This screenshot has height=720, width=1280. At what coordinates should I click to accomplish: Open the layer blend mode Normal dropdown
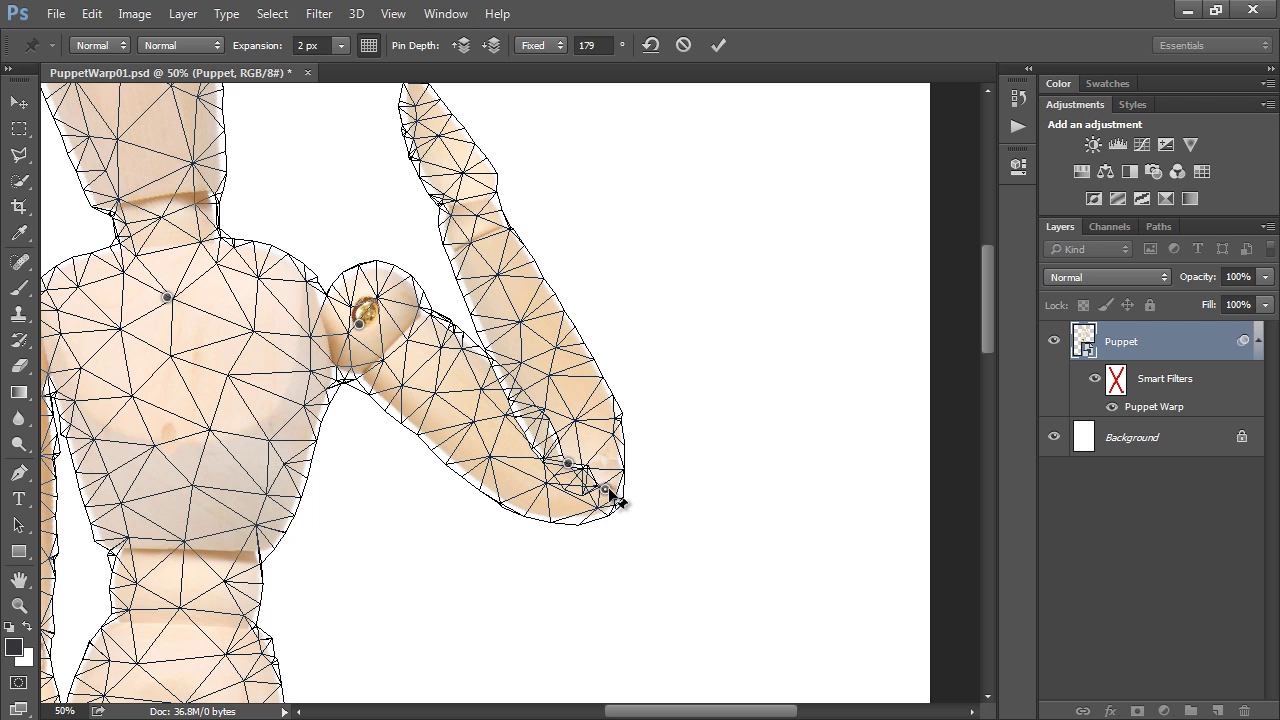click(1107, 277)
